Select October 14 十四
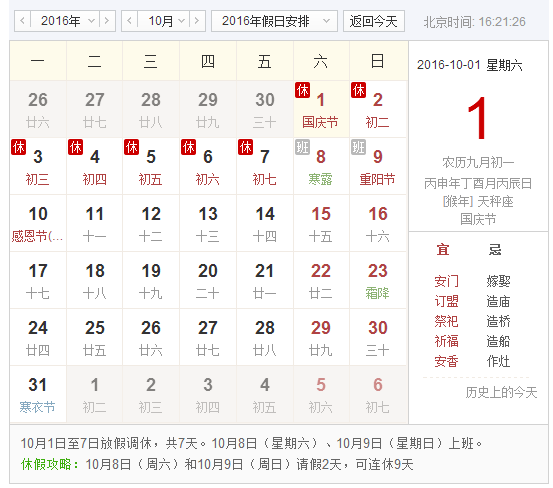 [265, 223]
